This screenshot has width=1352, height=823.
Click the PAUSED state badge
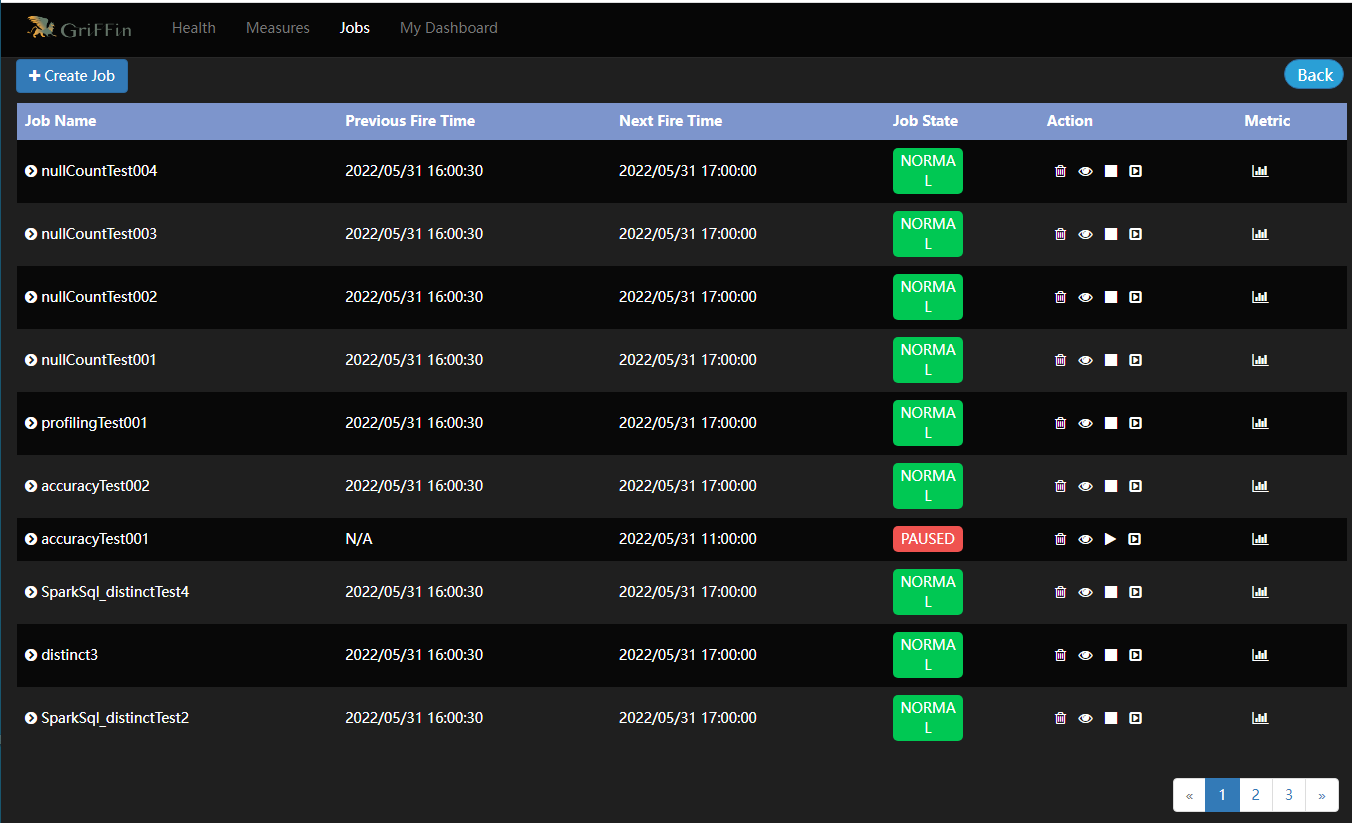pos(927,539)
